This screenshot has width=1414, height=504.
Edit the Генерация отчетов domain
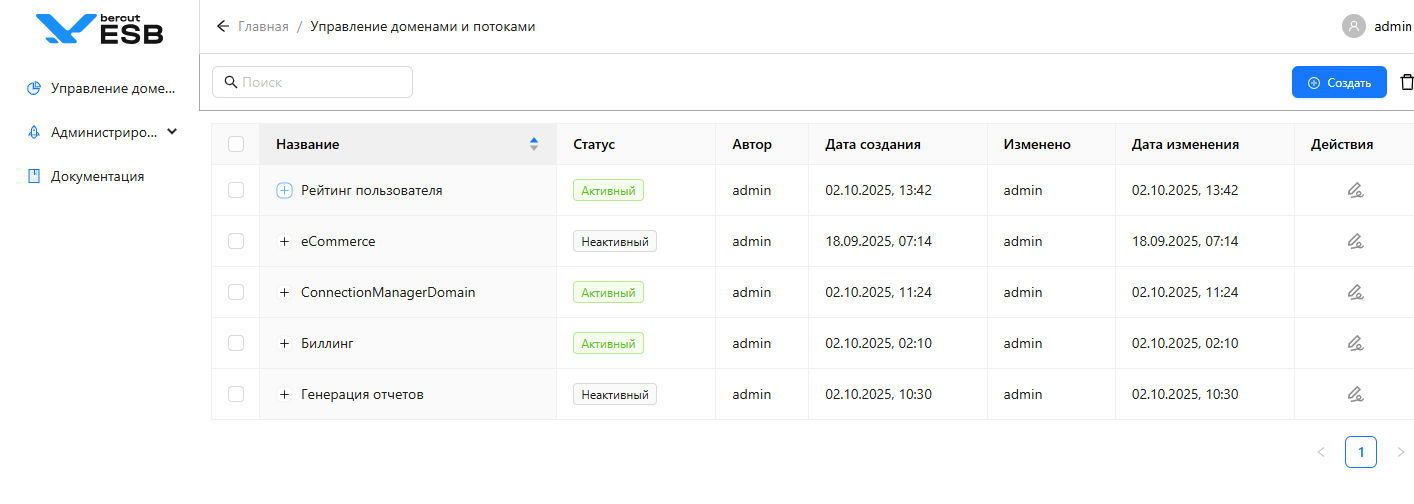(x=1355, y=394)
